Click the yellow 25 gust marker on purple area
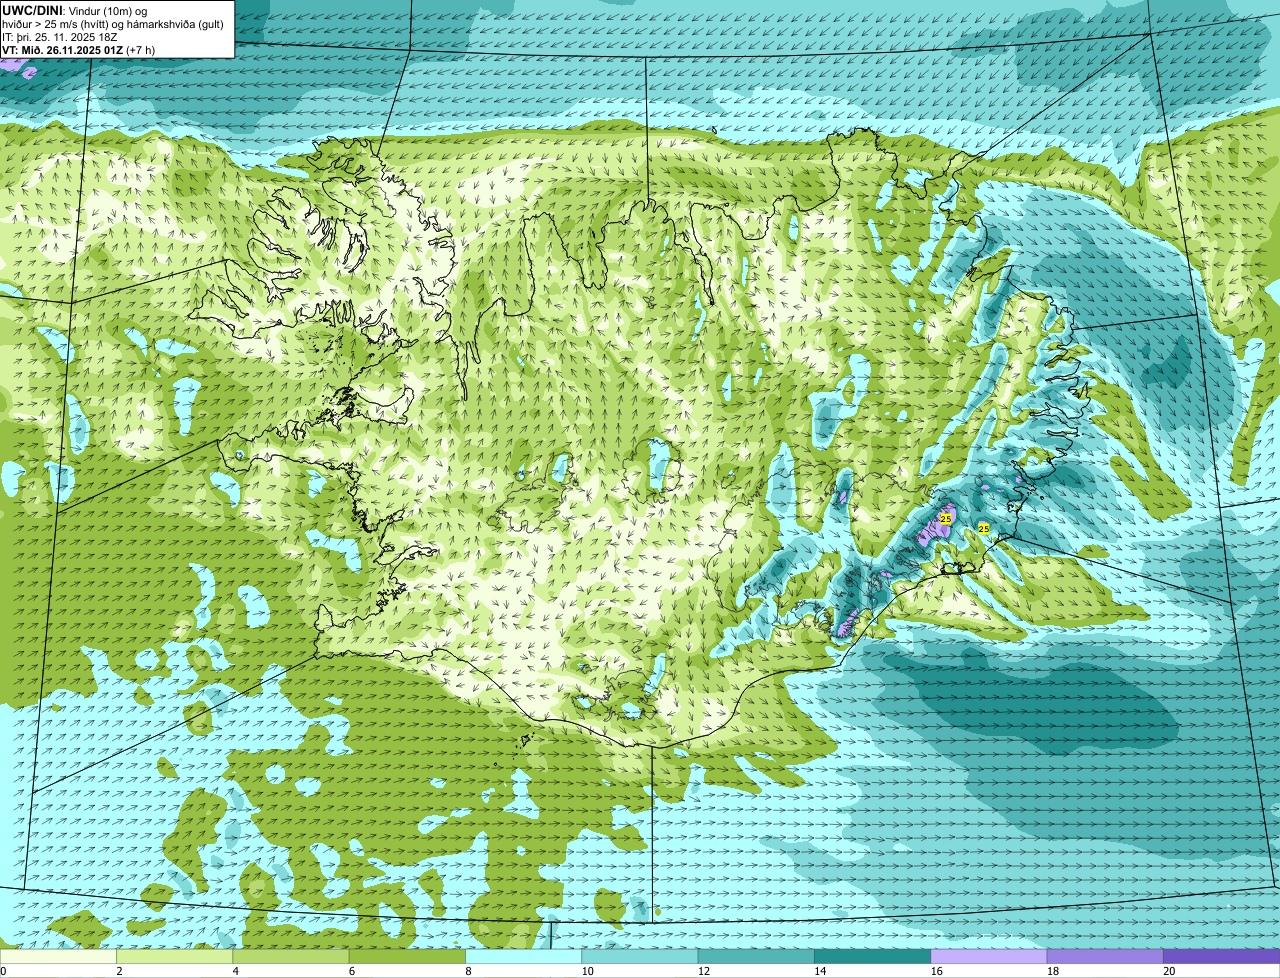The width and height of the screenshot is (1280, 978). click(x=945, y=518)
